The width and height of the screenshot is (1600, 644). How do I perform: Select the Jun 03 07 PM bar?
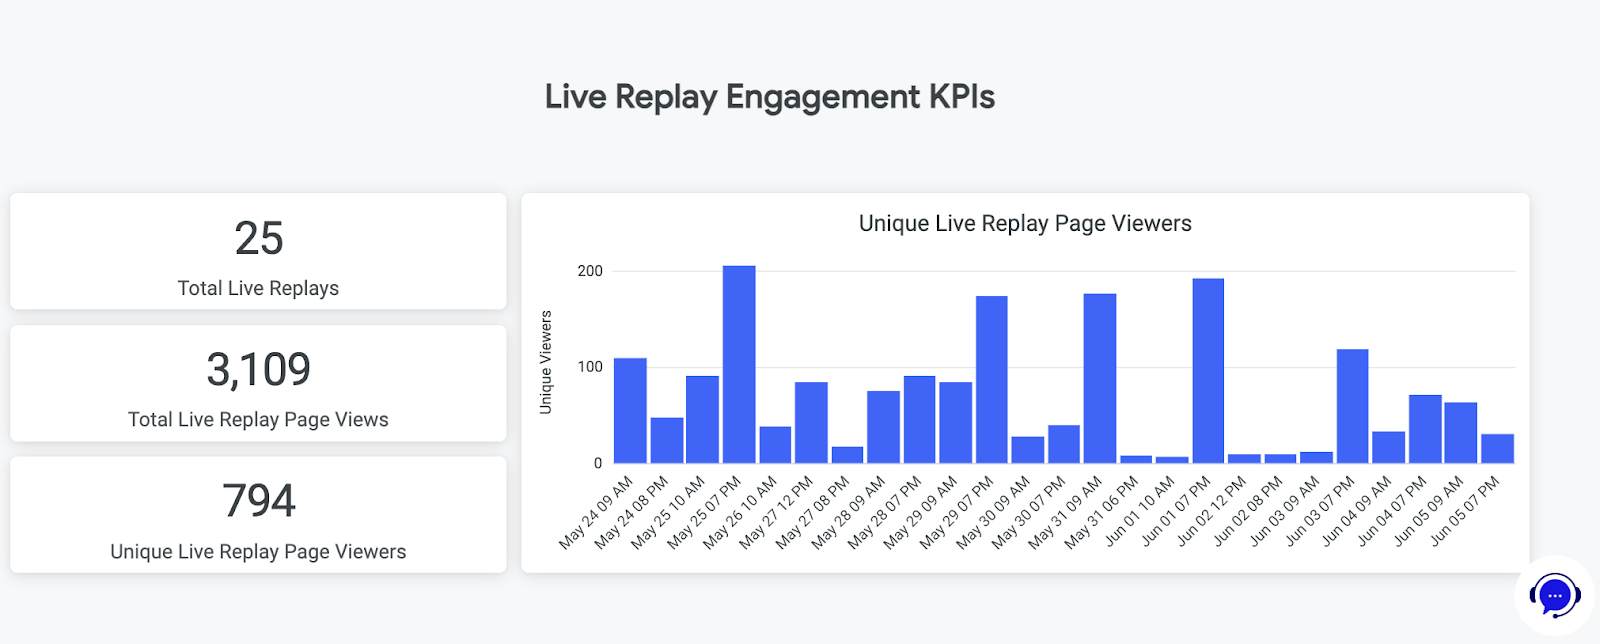click(x=1352, y=406)
